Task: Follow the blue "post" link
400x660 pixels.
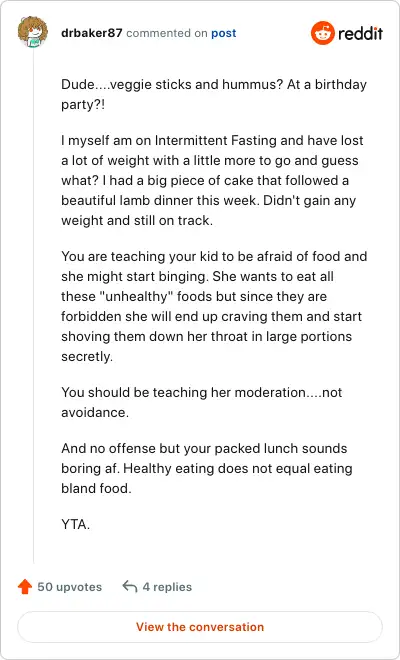Action: point(224,33)
